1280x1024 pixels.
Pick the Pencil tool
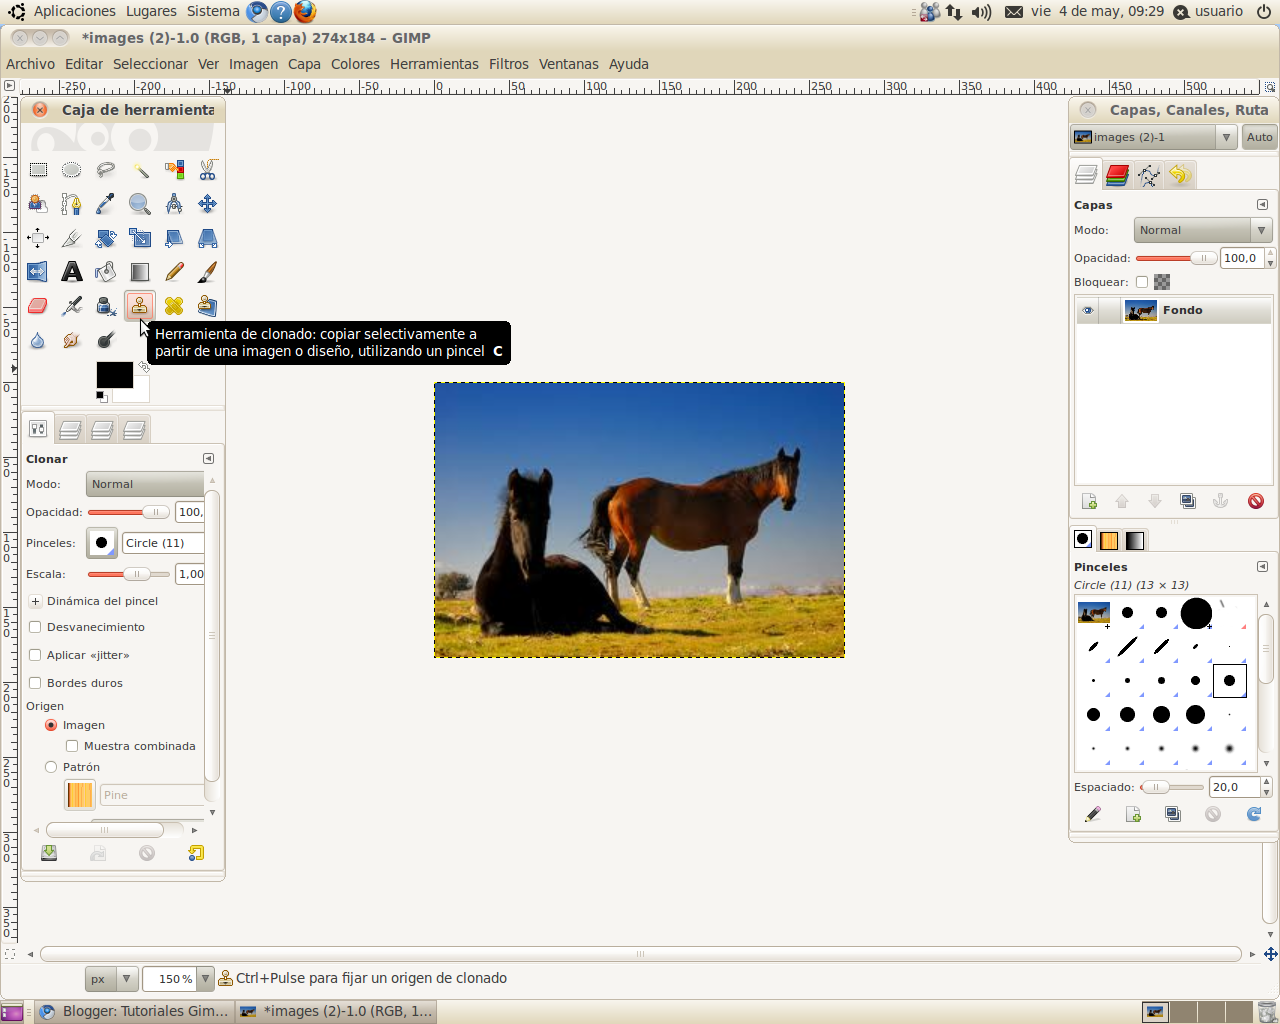(174, 272)
